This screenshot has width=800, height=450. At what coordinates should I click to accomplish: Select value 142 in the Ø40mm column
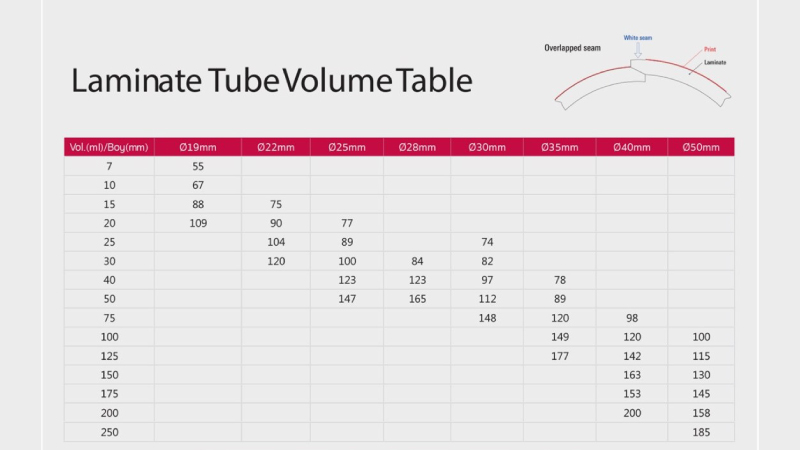coord(632,356)
